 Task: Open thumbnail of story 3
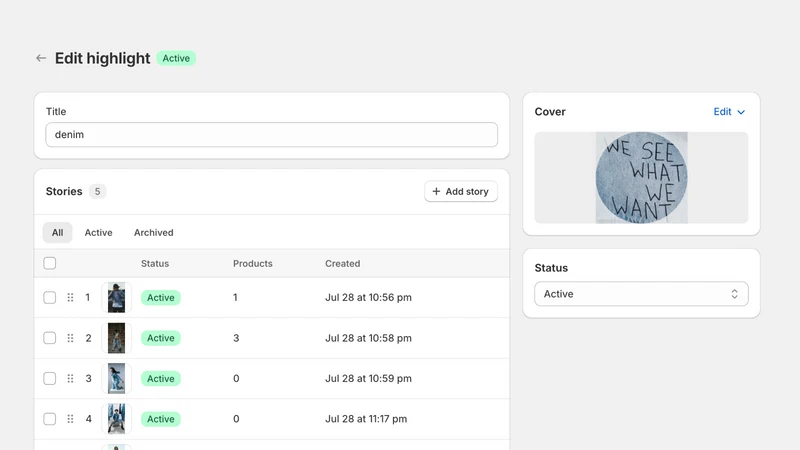116,379
